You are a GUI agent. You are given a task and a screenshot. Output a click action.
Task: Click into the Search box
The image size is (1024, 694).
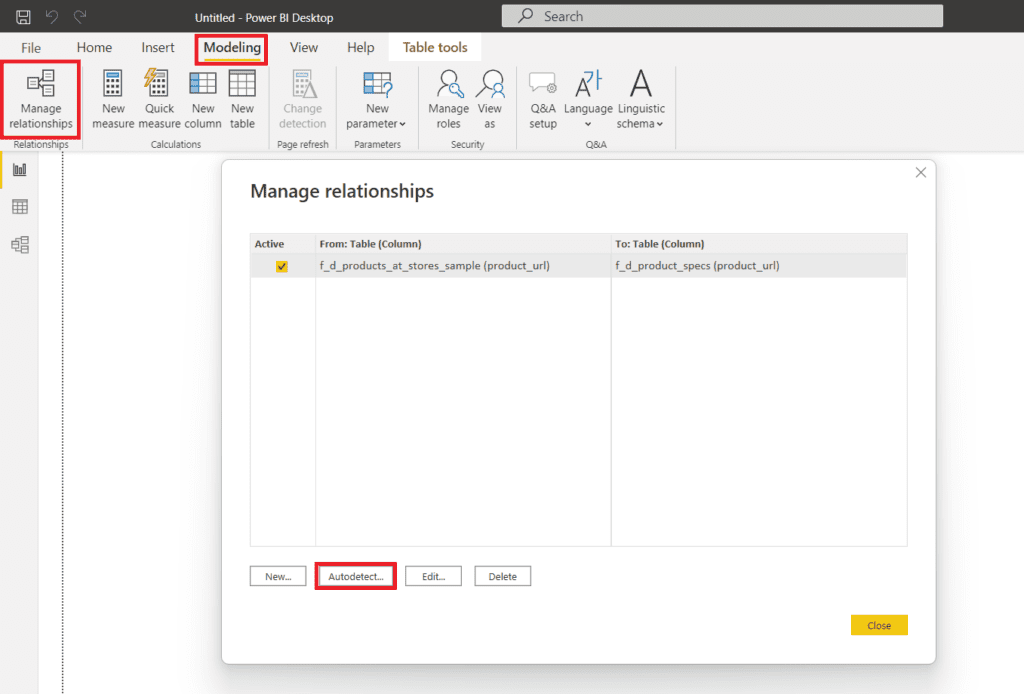722,16
